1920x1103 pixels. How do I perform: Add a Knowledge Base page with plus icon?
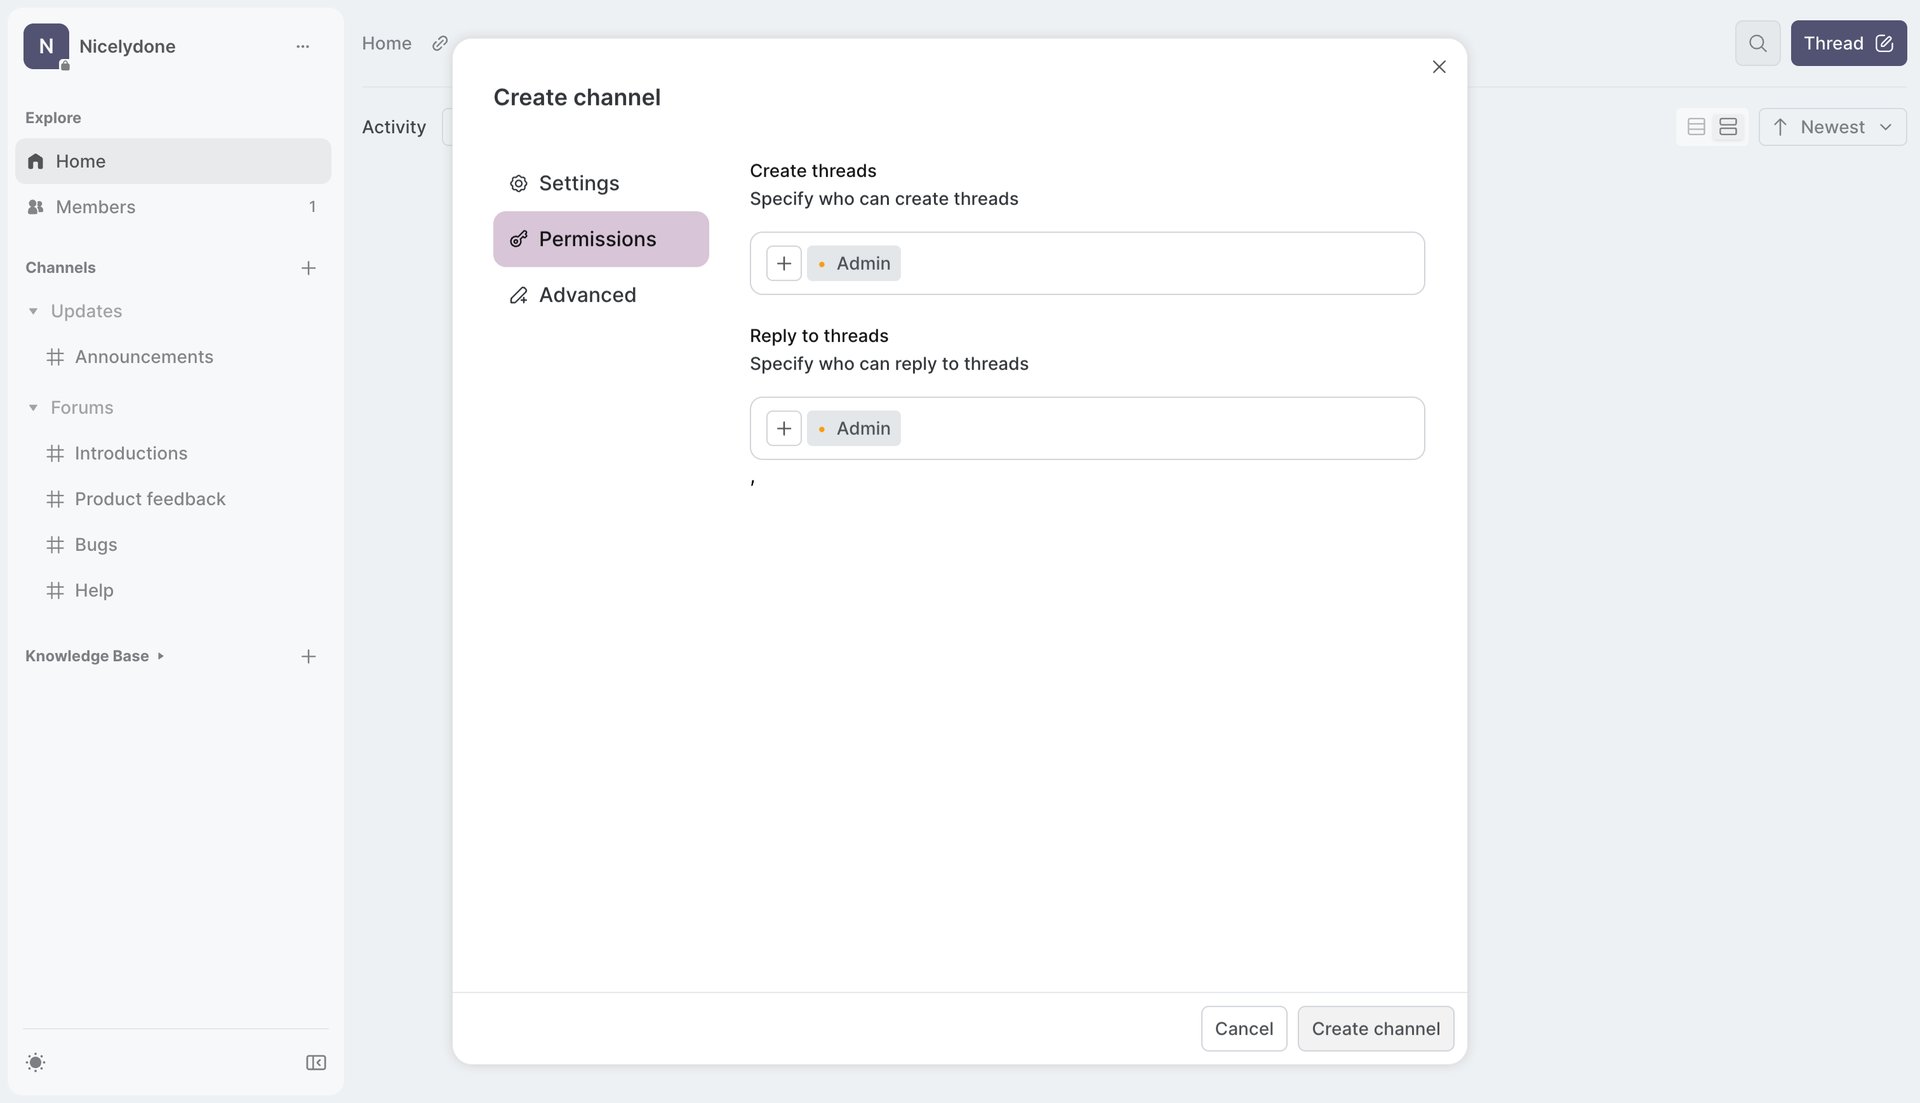[308, 656]
